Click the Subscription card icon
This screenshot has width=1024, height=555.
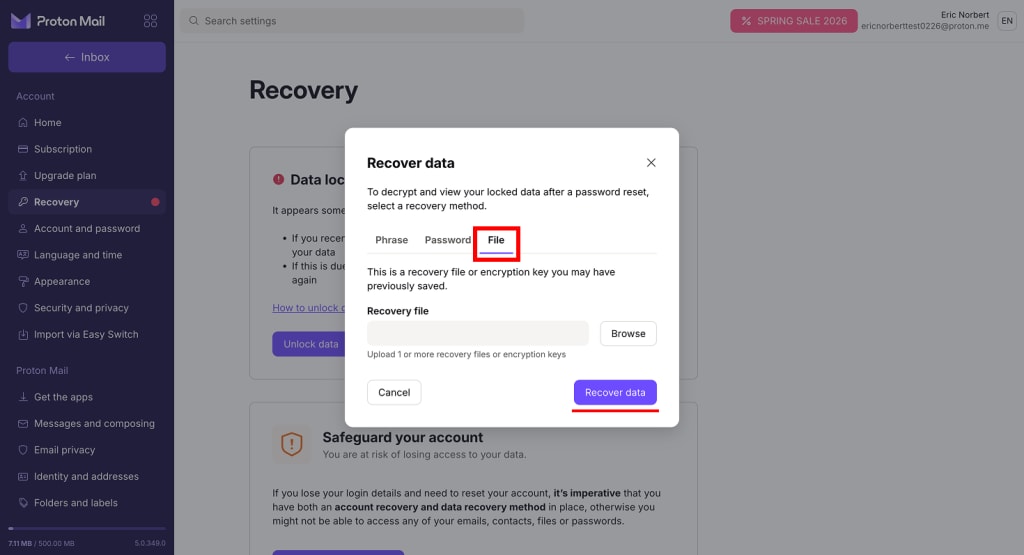pyautogui.click(x=23, y=149)
